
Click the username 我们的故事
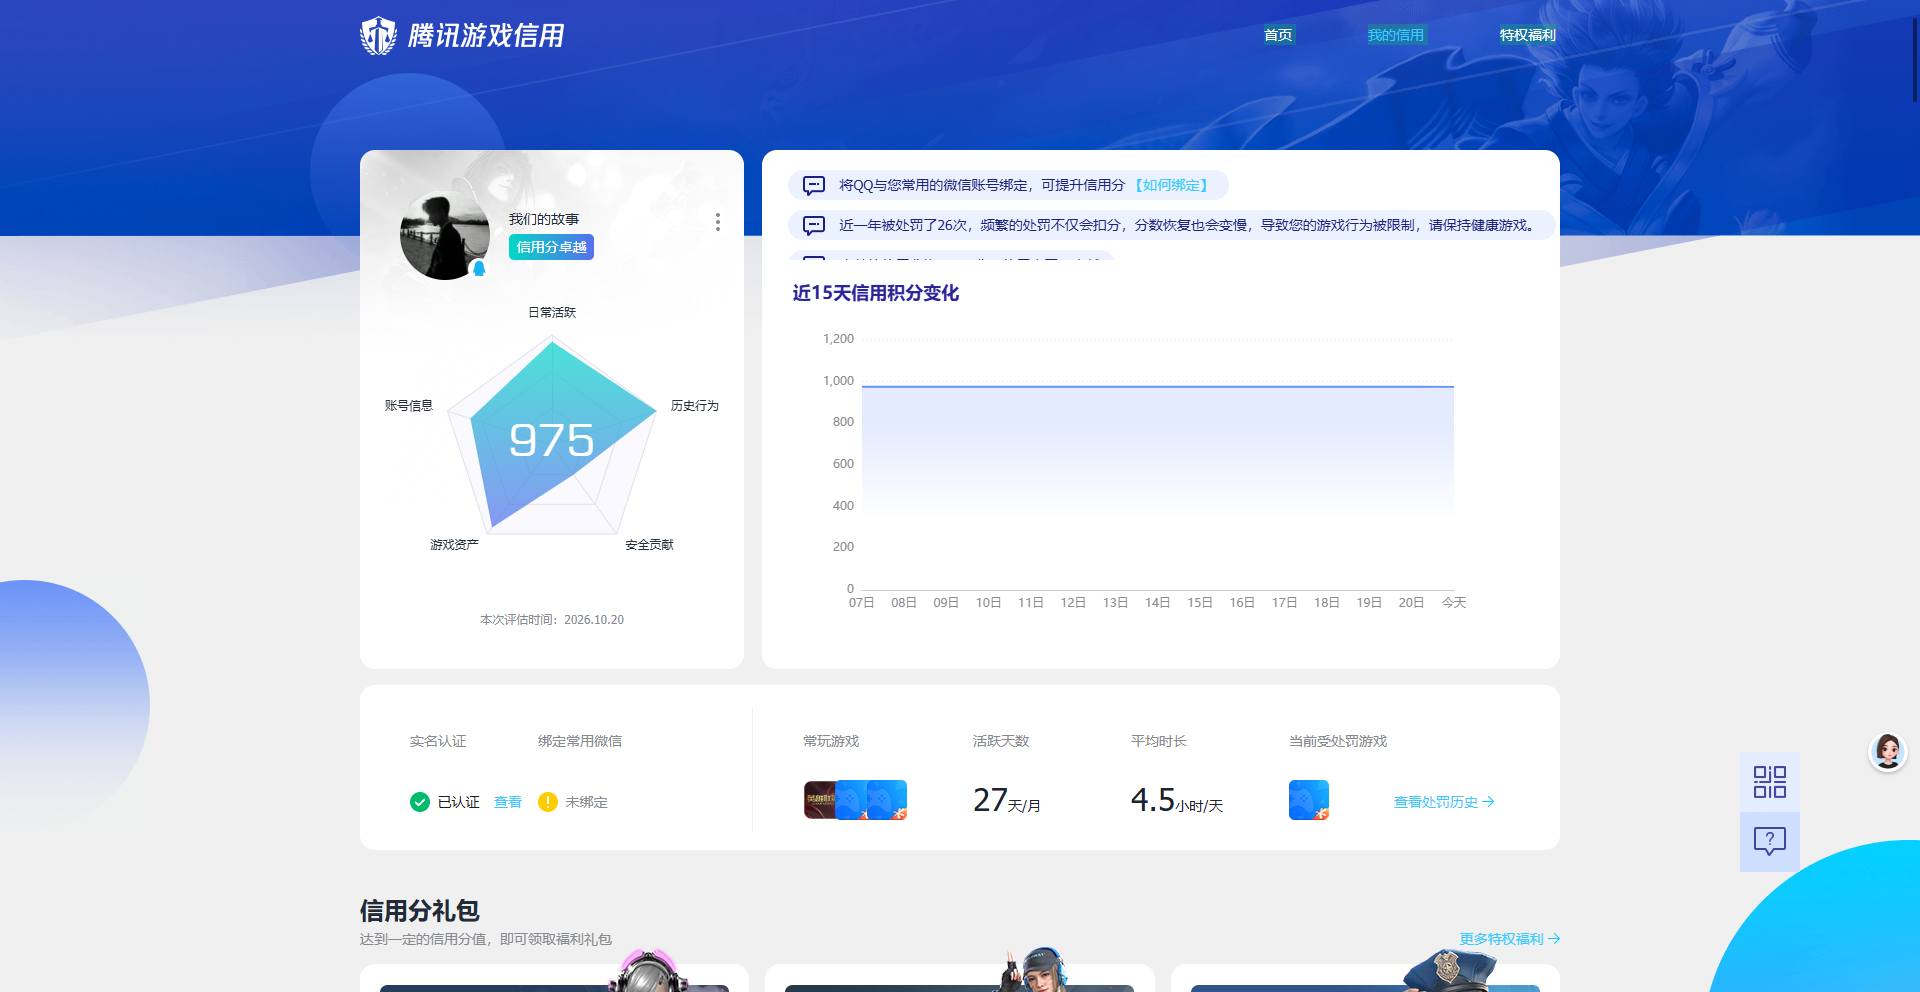pos(544,219)
